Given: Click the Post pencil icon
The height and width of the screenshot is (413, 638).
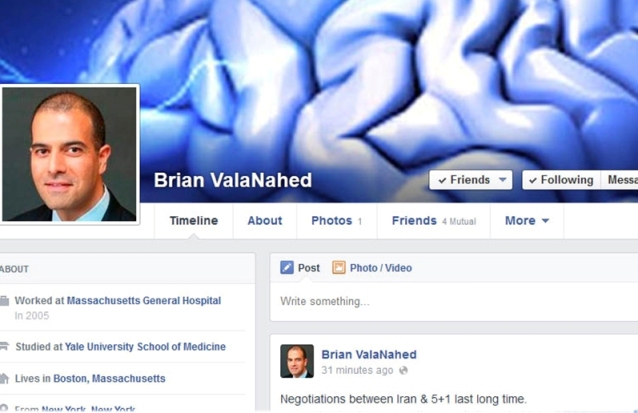Looking at the screenshot, I should pos(287,268).
